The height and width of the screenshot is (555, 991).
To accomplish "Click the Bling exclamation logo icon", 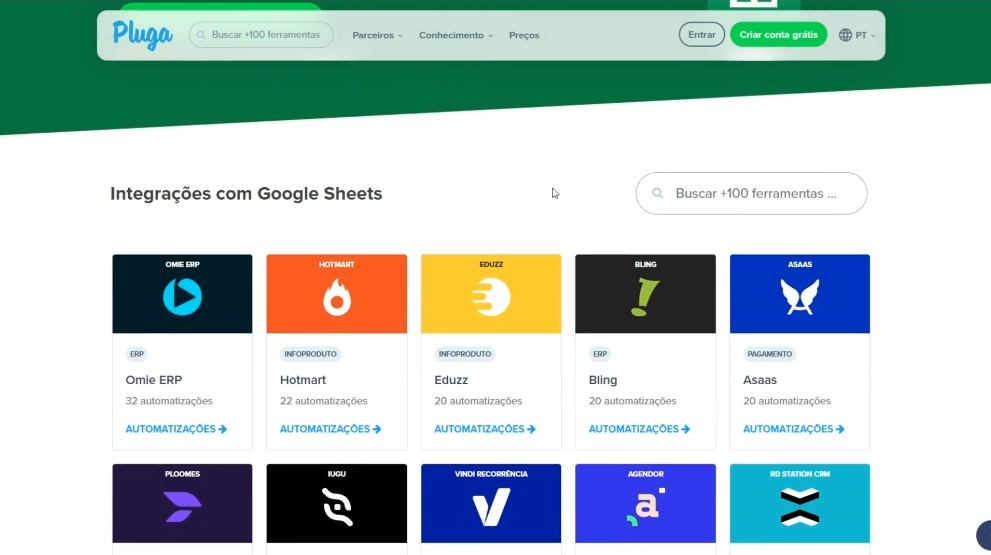I will tap(645, 297).
